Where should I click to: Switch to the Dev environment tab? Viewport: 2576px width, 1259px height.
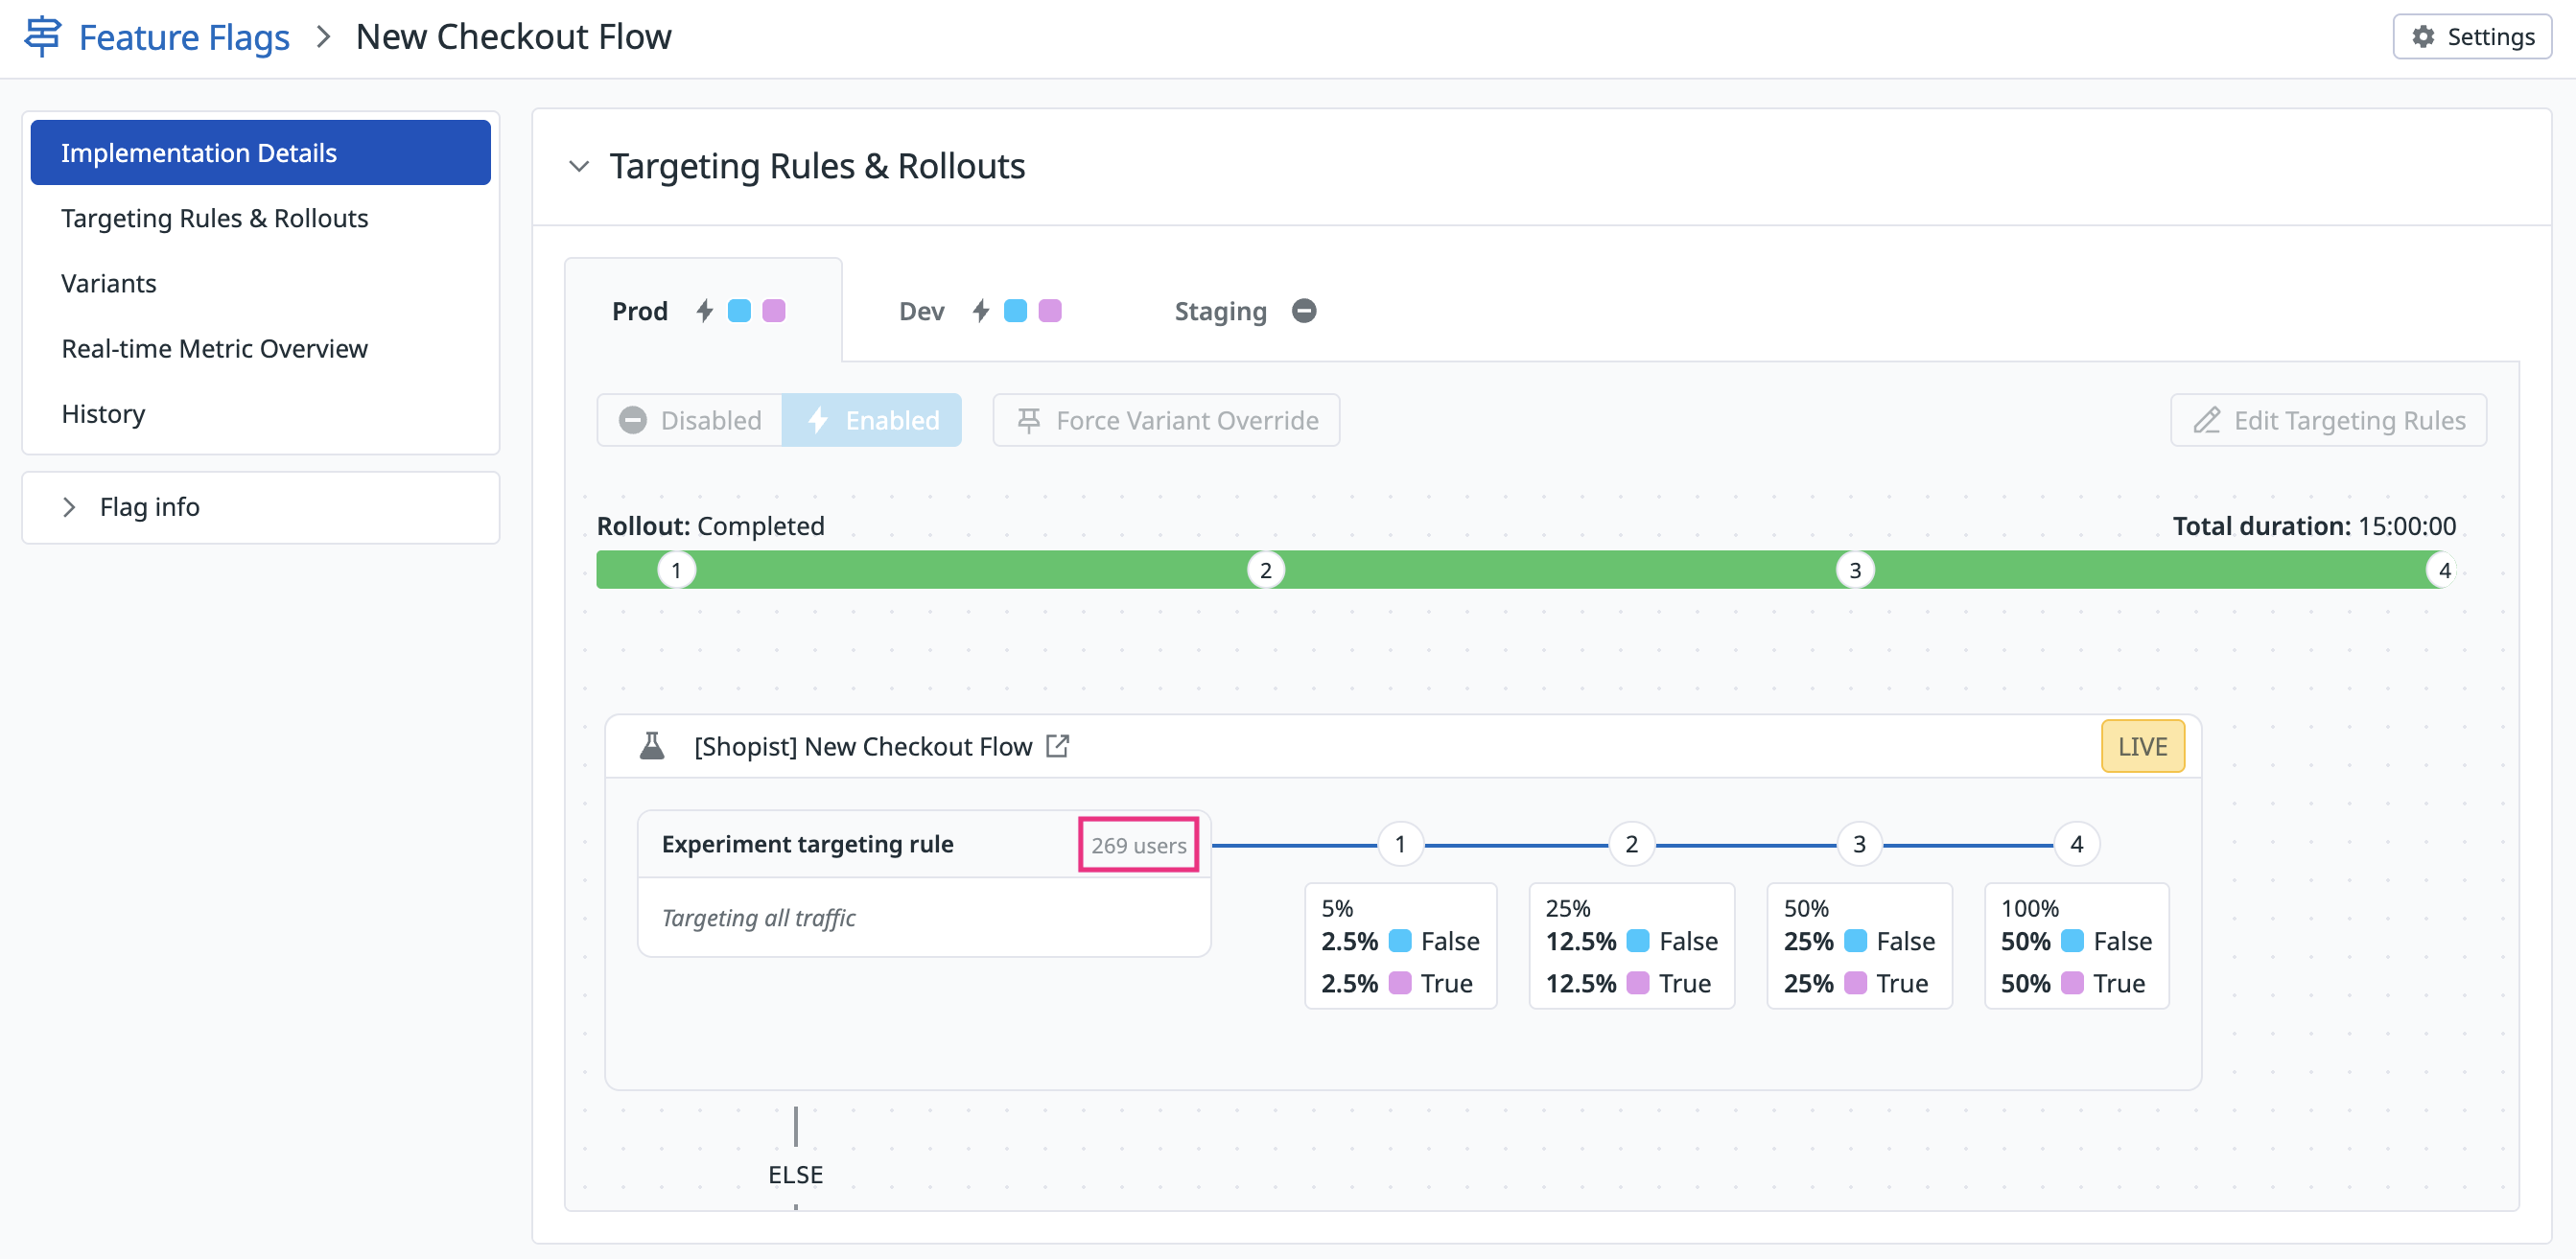click(921, 311)
